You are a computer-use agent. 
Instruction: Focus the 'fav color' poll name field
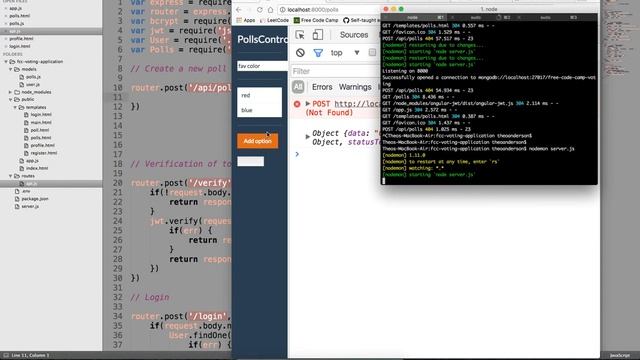coord(262,66)
